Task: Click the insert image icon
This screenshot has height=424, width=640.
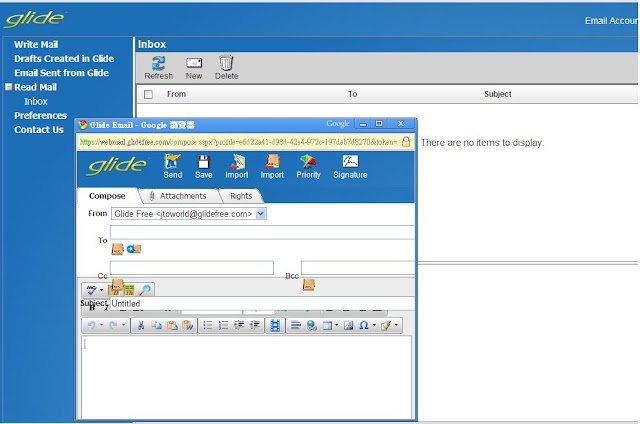Action: pyautogui.click(x=348, y=325)
